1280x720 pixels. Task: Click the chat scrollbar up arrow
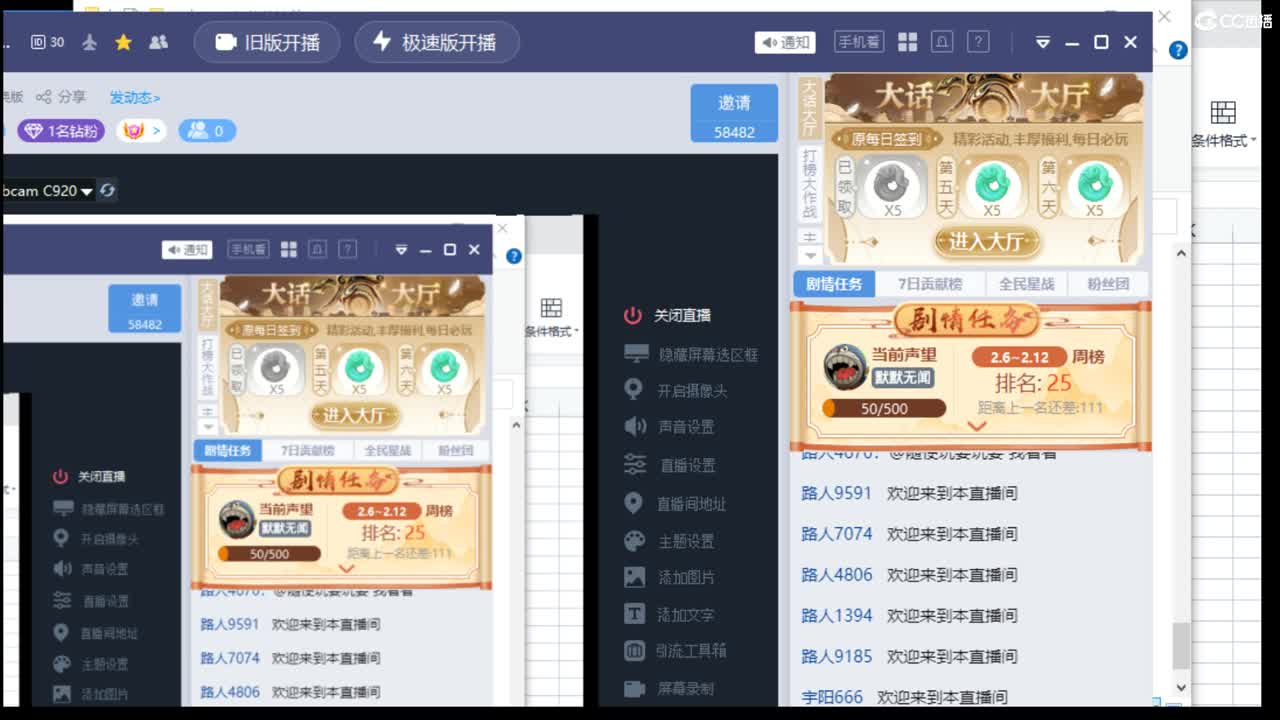[x=1180, y=254]
